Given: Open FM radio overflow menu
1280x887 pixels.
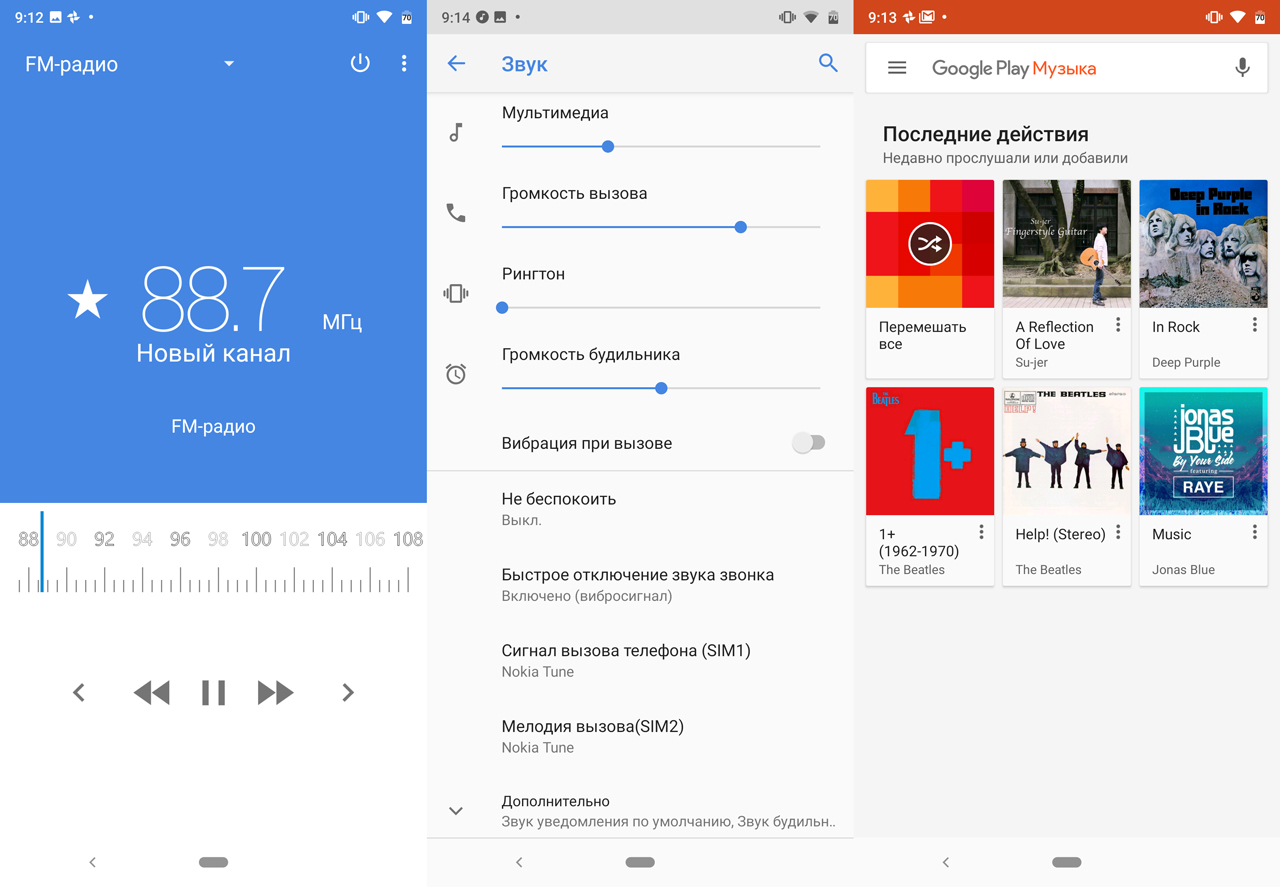Looking at the screenshot, I should (x=404, y=63).
